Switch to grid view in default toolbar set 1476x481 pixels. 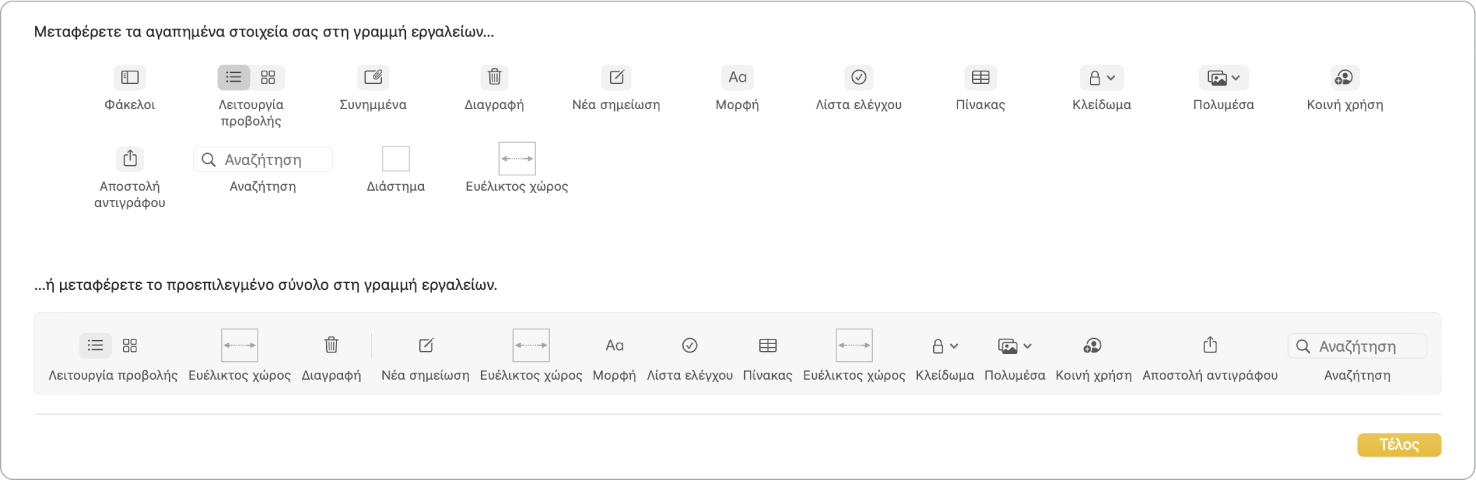(130, 346)
